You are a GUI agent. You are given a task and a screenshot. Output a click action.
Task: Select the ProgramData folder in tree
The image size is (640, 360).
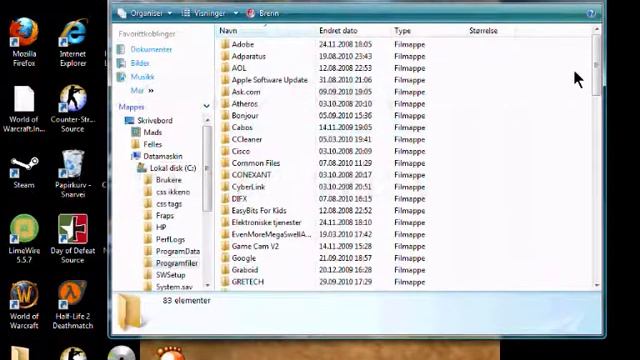point(178,251)
